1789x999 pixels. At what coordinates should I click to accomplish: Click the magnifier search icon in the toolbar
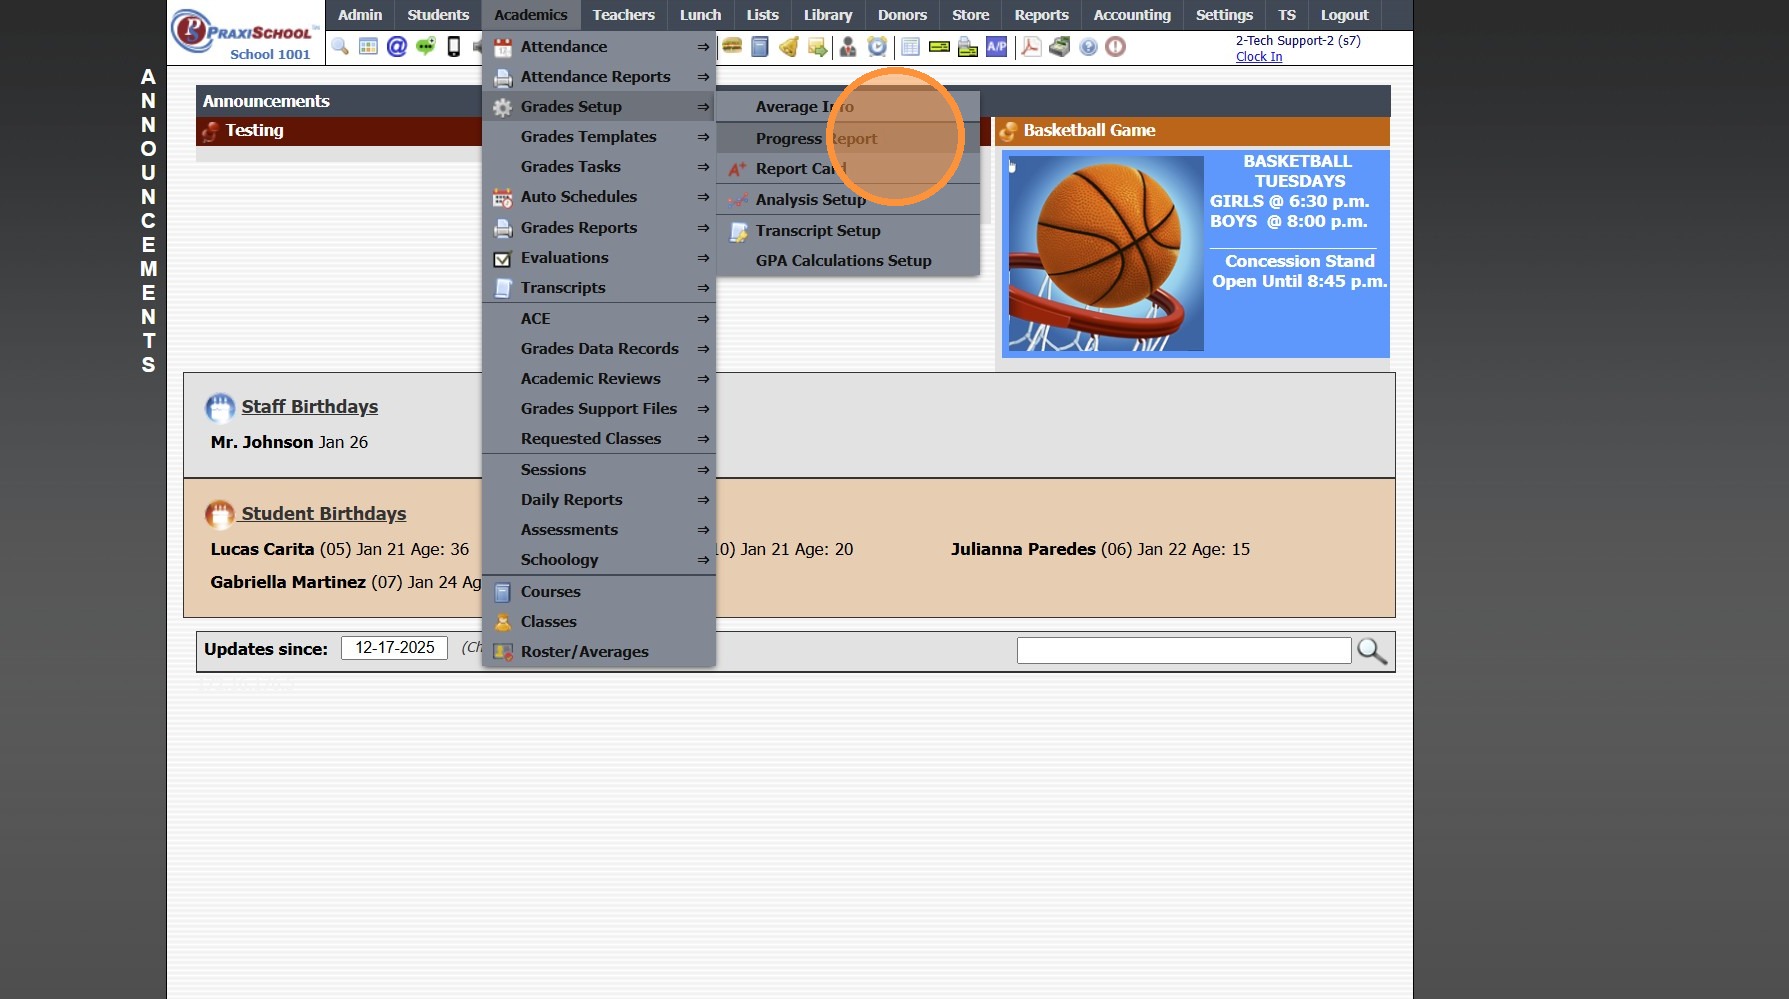340,47
